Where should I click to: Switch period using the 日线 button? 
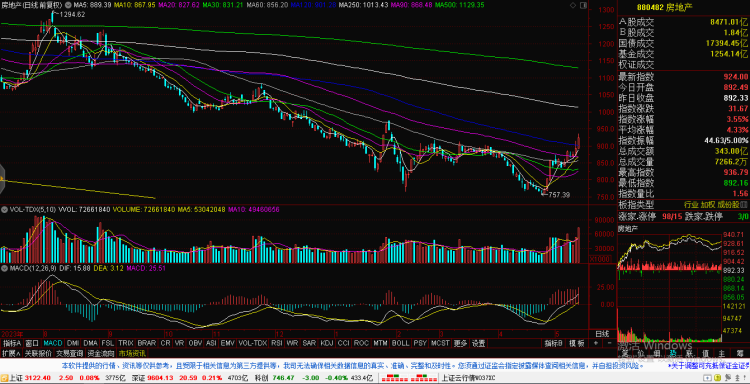602,333
